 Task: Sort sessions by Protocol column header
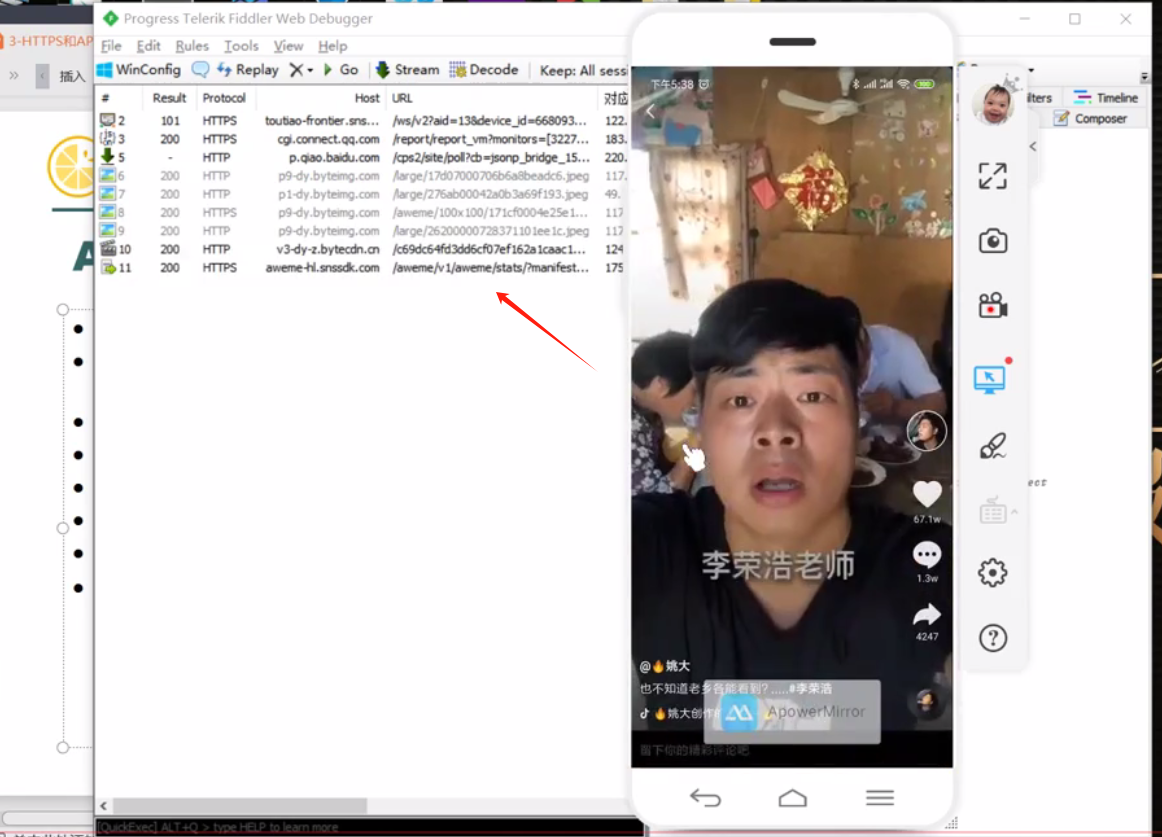(x=224, y=98)
